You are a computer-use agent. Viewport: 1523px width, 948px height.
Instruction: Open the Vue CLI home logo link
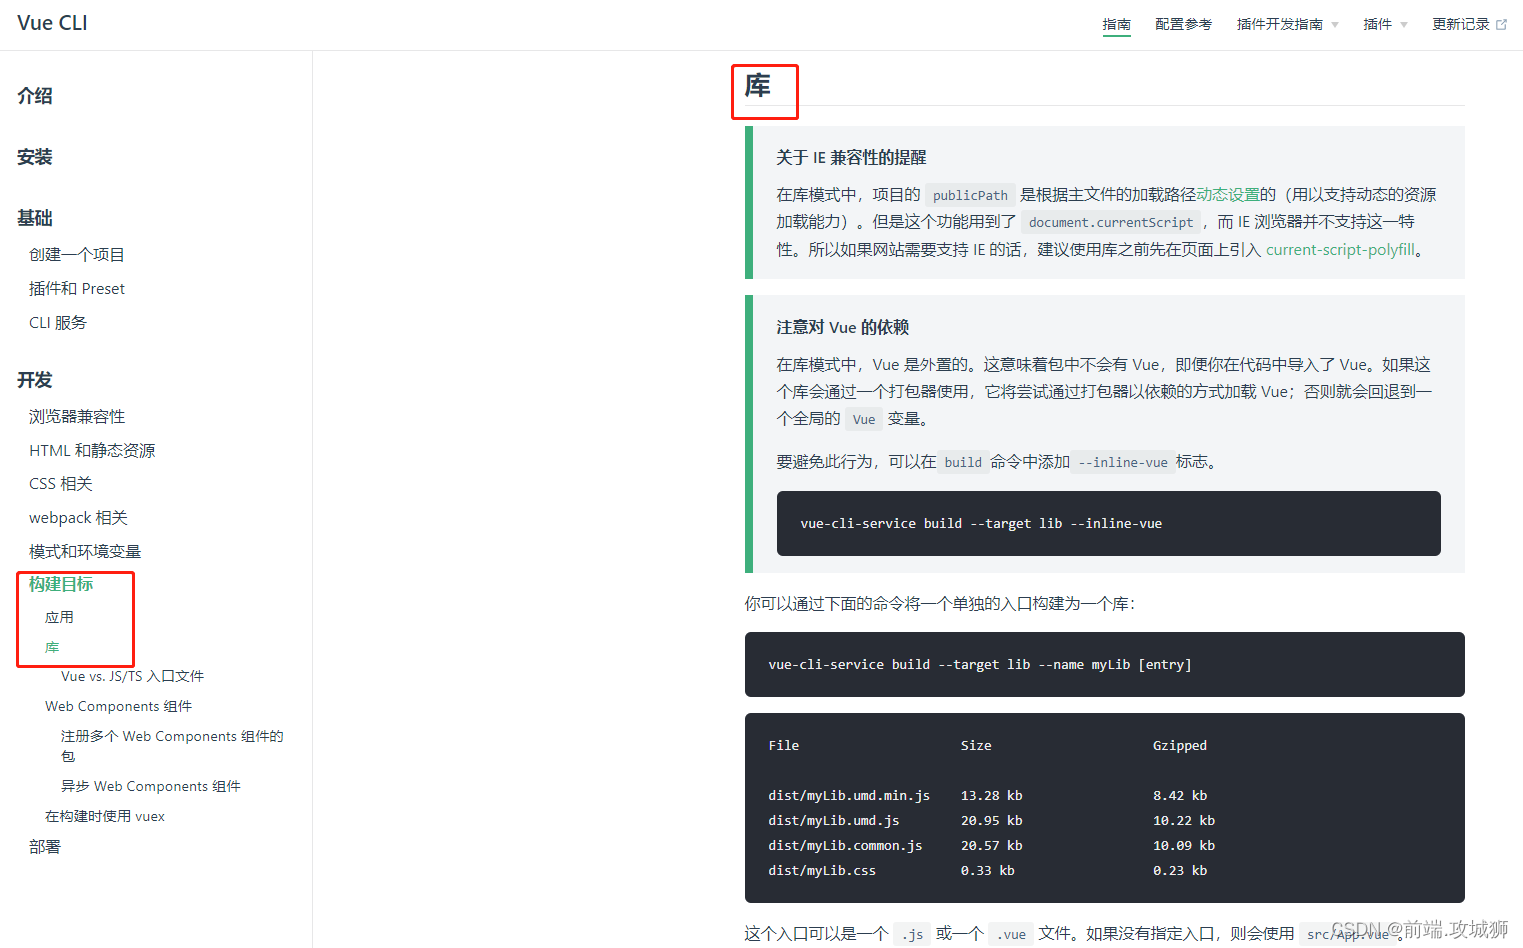point(52,23)
